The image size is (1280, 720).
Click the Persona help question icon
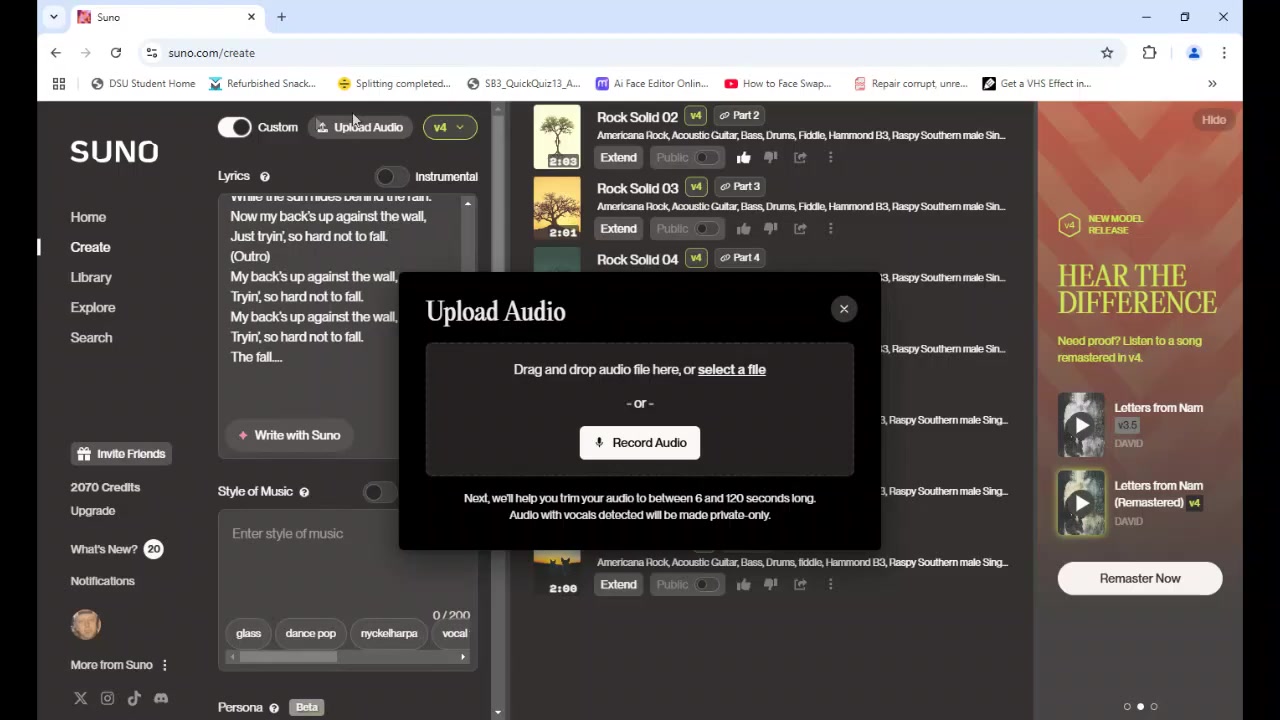click(274, 708)
